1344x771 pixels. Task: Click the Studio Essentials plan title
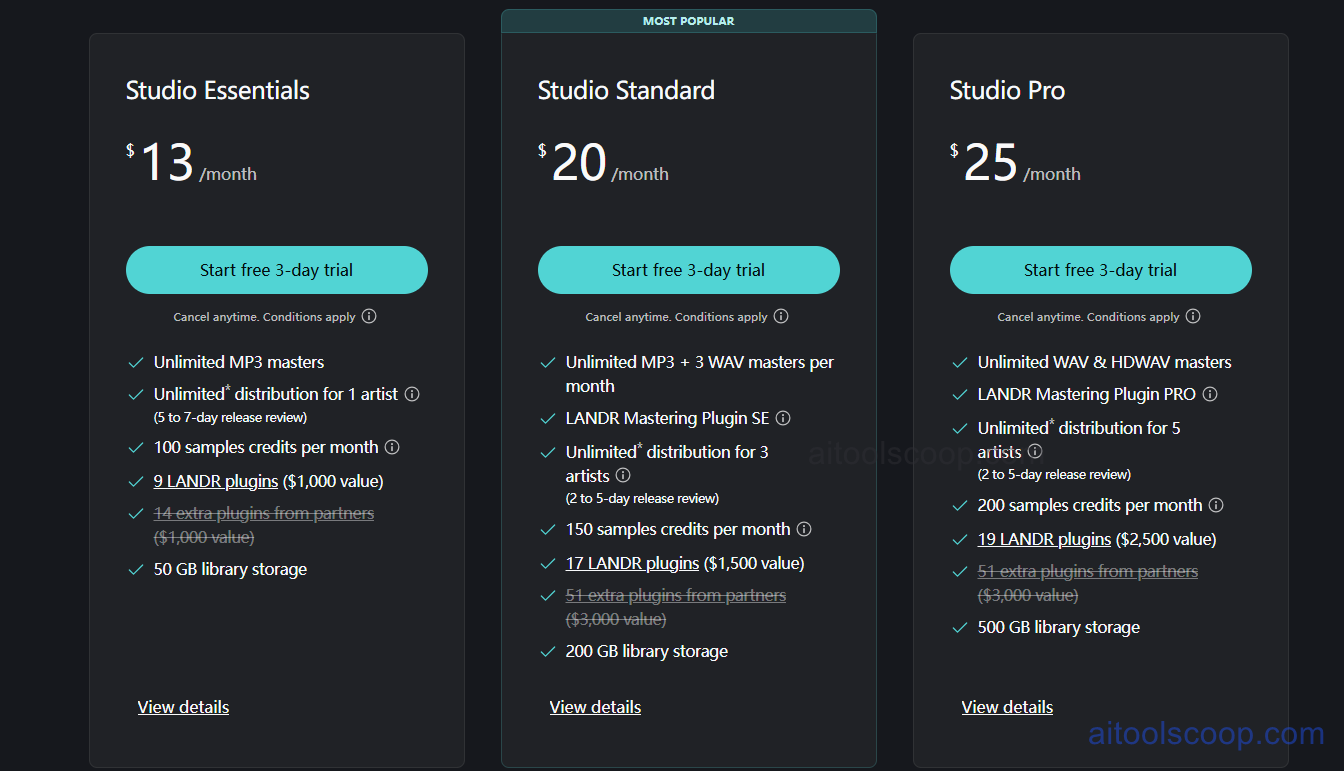(218, 90)
